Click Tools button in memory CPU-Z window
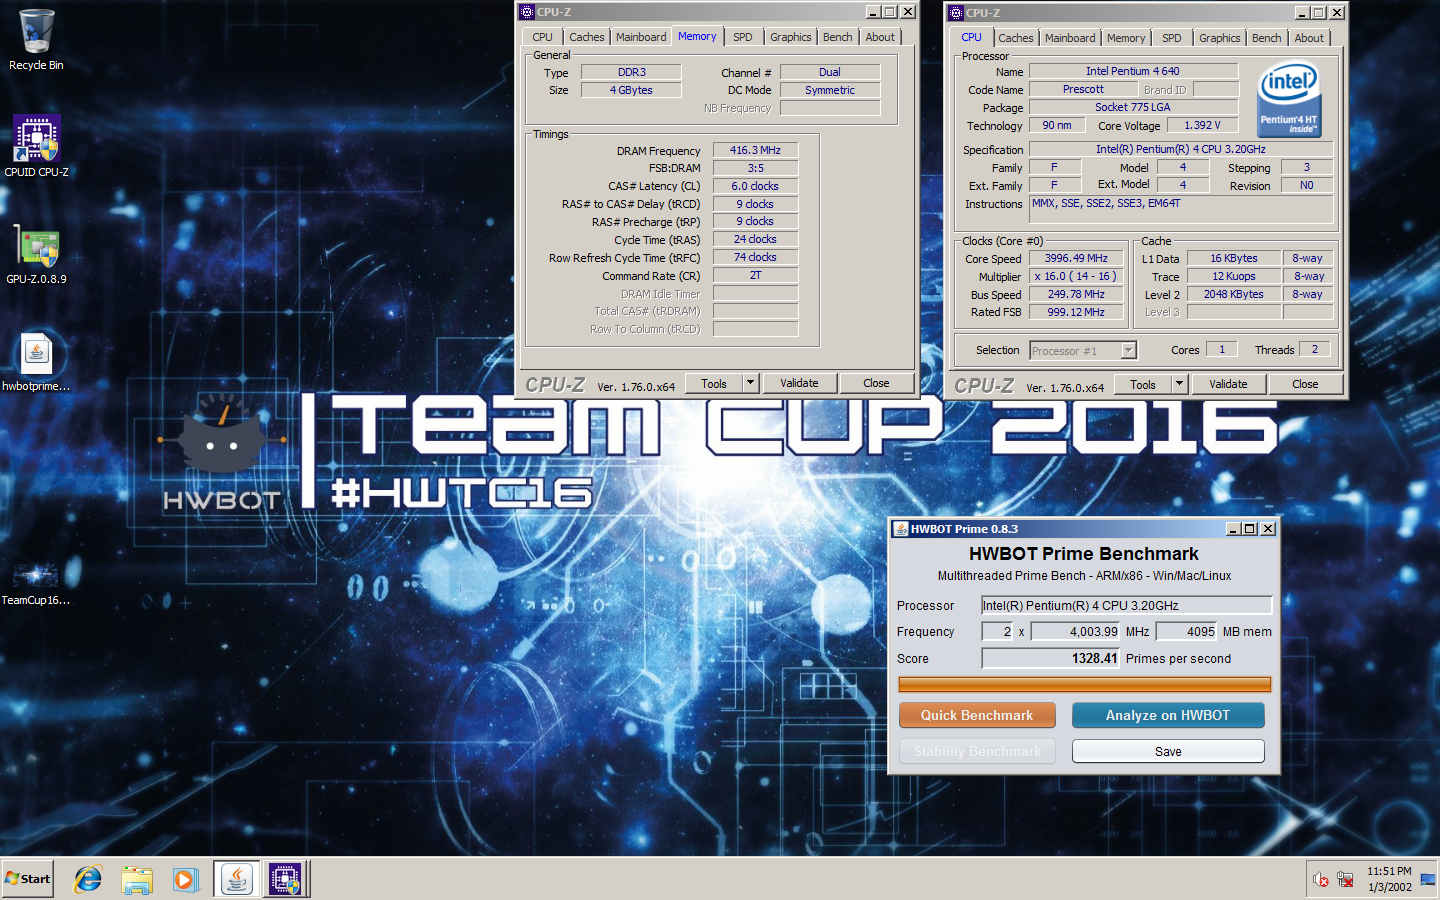Image resolution: width=1440 pixels, height=900 pixels. pos(714,383)
